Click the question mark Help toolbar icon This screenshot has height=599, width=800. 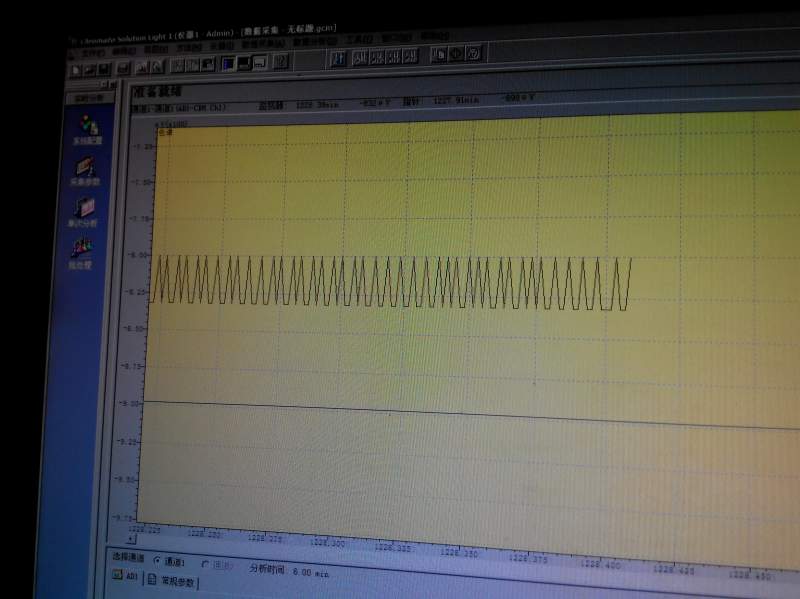tap(281, 62)
